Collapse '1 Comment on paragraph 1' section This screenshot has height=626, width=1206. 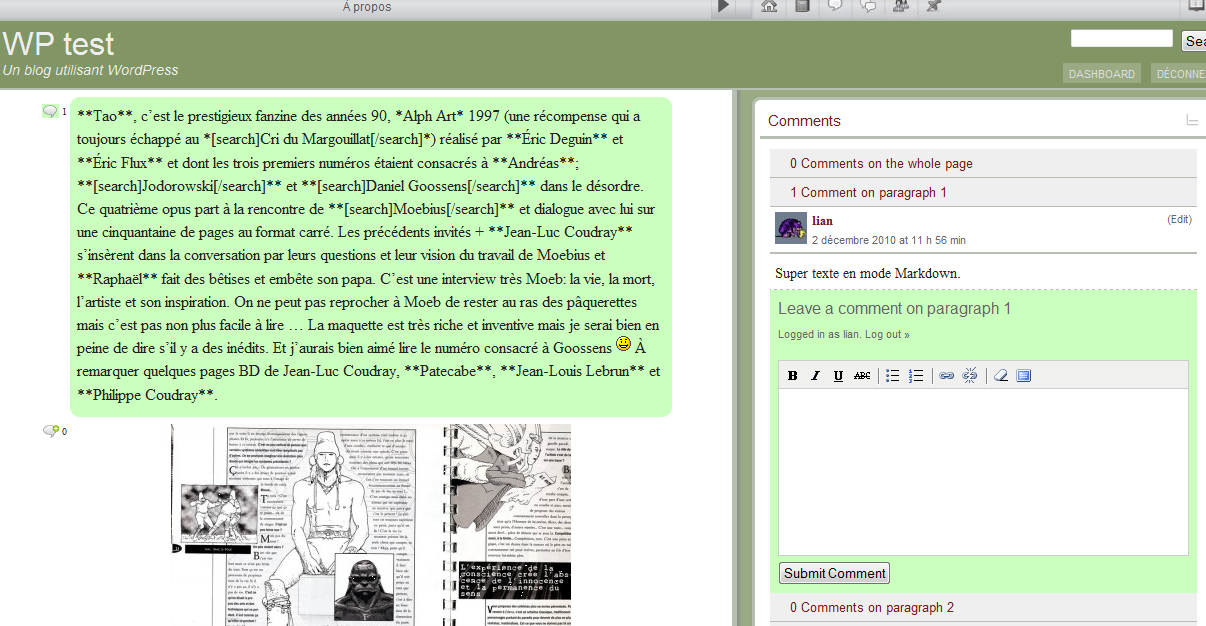(983, 193)
